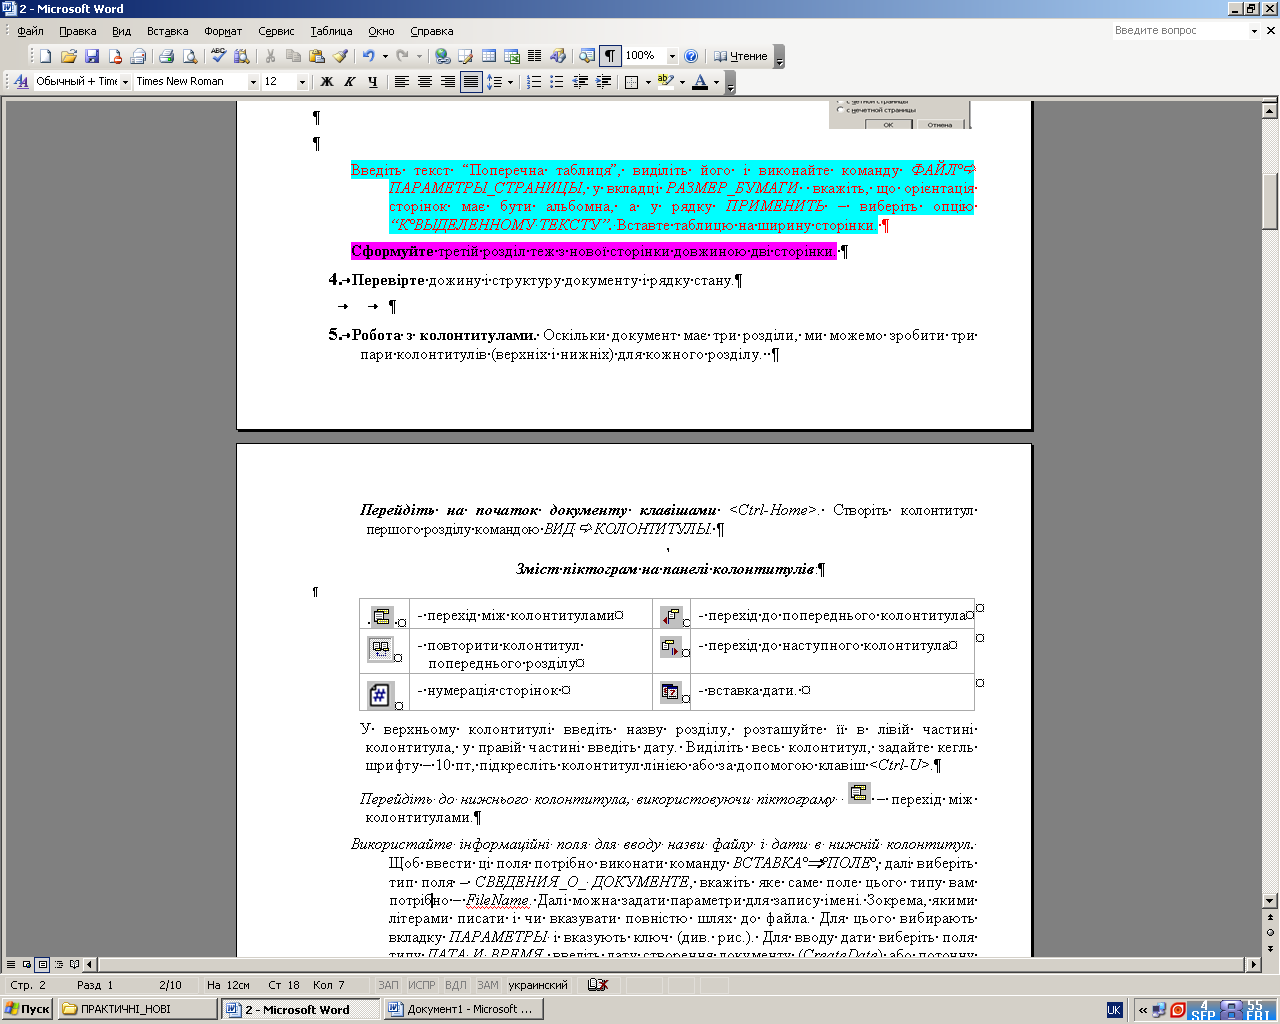Run spelling and grammar check

tap(218, 56)
